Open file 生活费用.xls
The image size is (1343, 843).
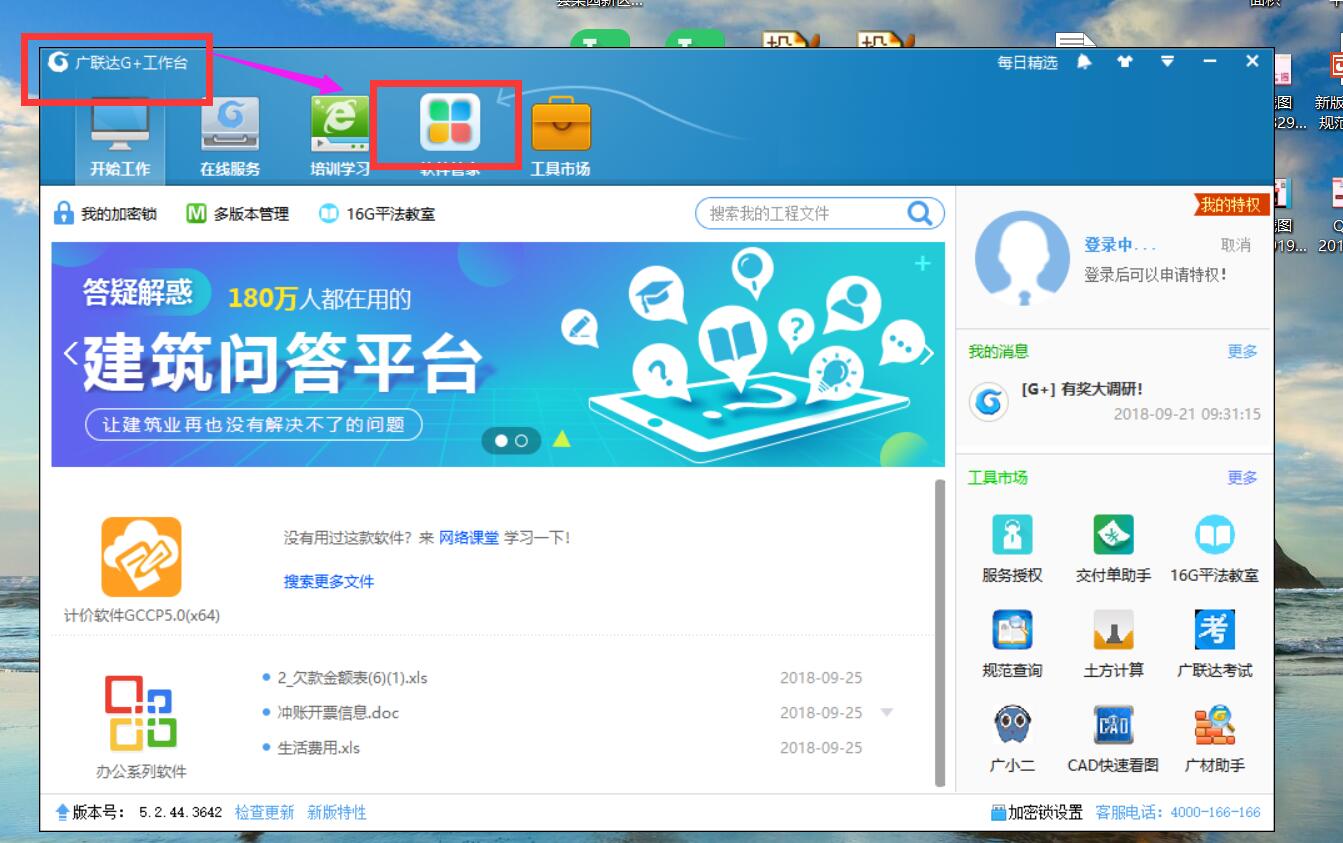point(318,748)
